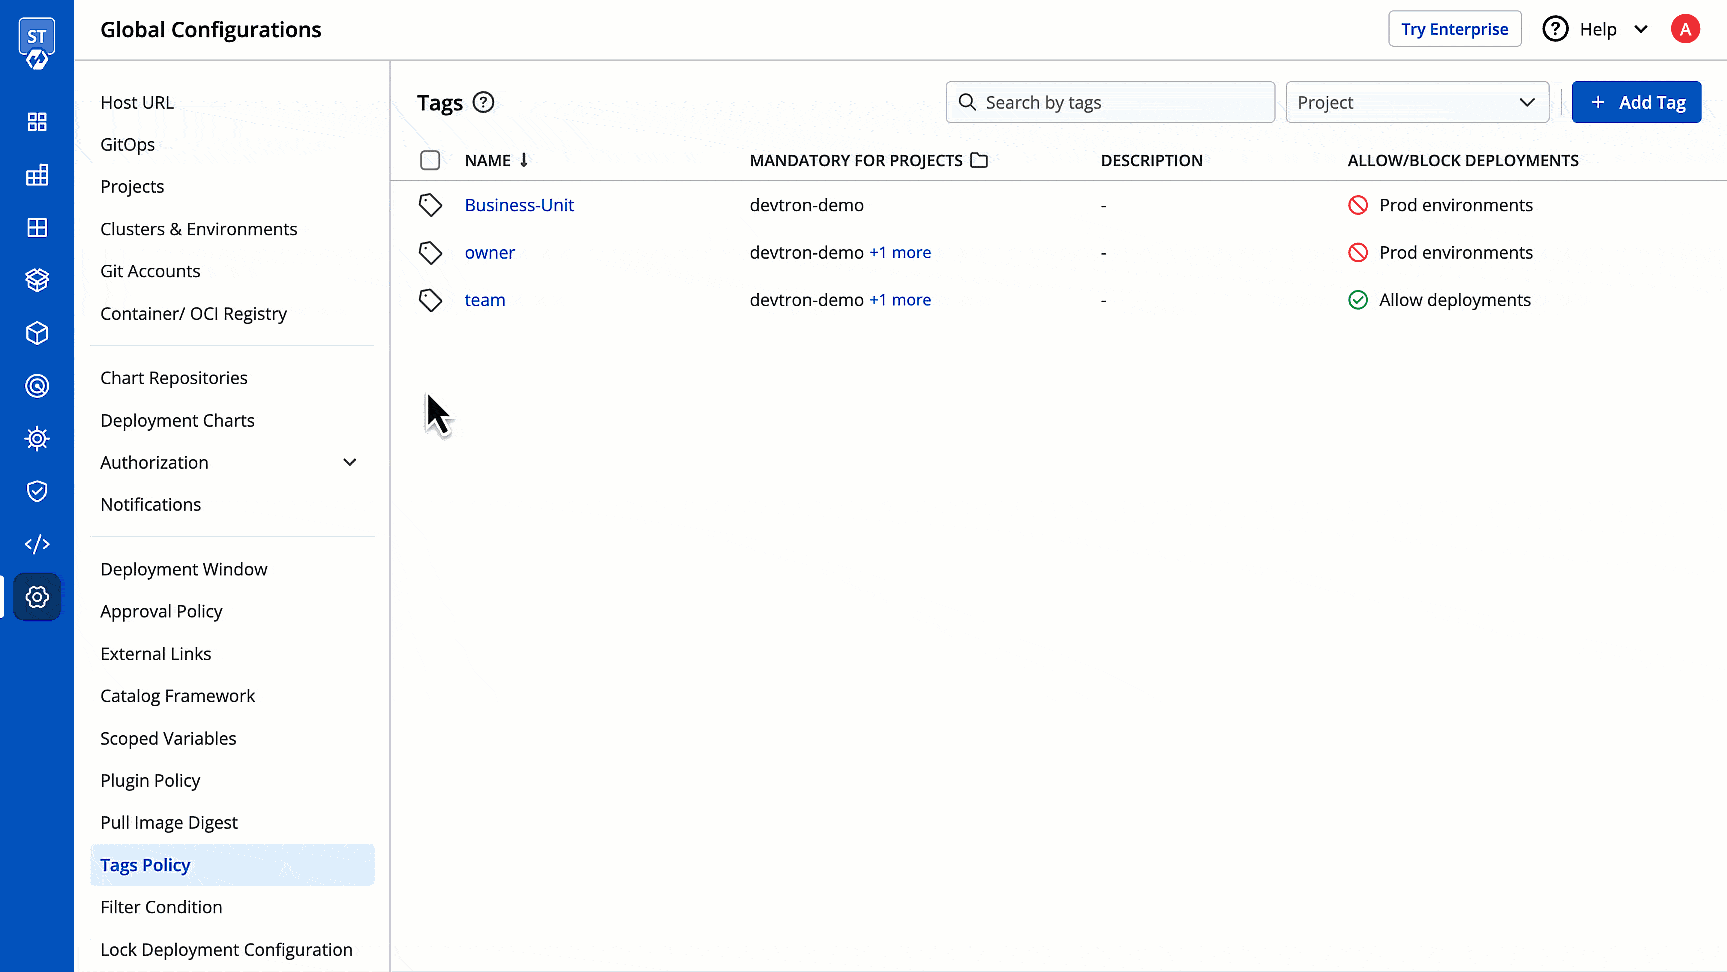Collapse the Authorization section in the sidebar
This screenshot has height=972, width=1727.
(349, 462)
